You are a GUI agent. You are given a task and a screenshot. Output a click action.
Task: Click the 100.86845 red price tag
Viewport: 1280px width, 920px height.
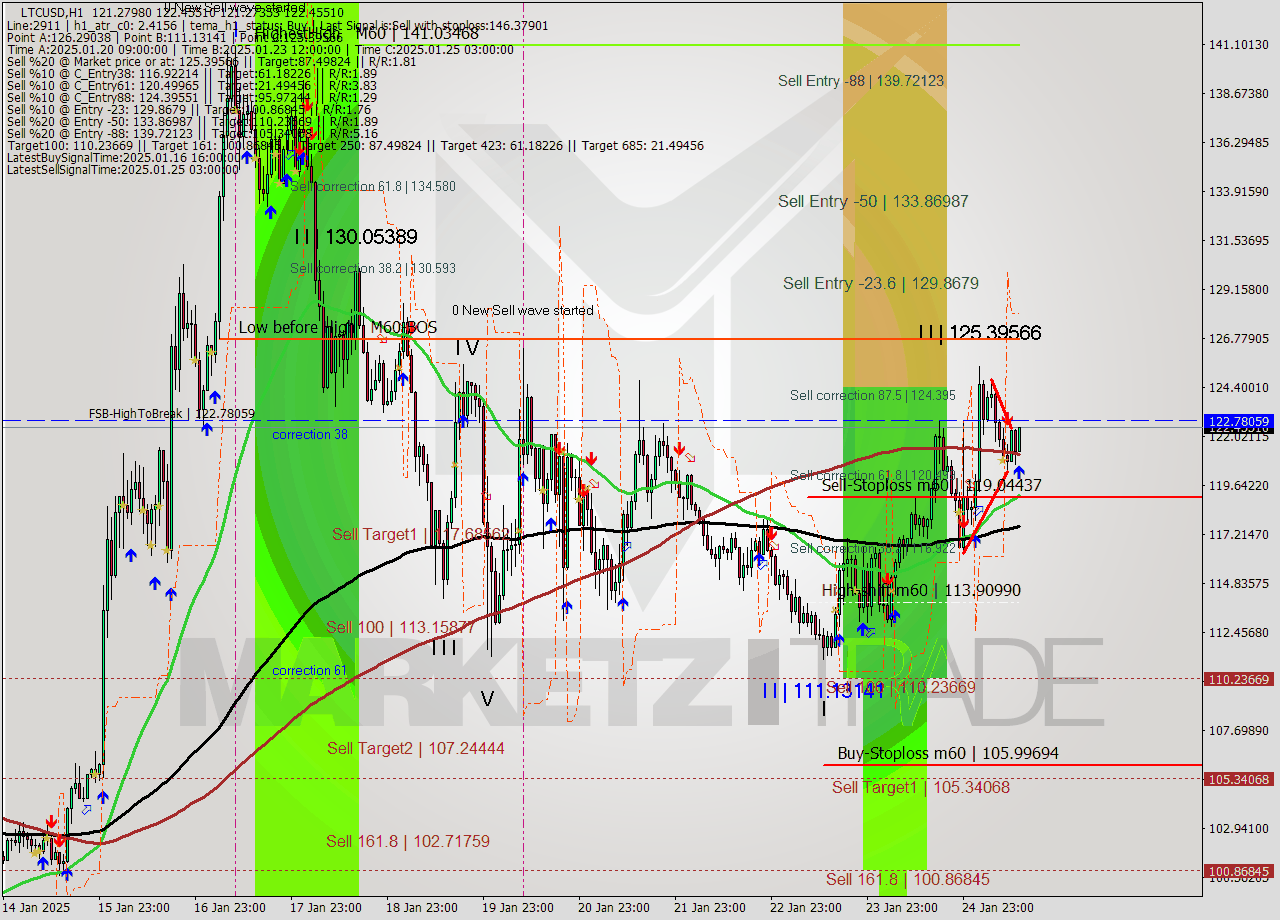[x=1239, y=871]
